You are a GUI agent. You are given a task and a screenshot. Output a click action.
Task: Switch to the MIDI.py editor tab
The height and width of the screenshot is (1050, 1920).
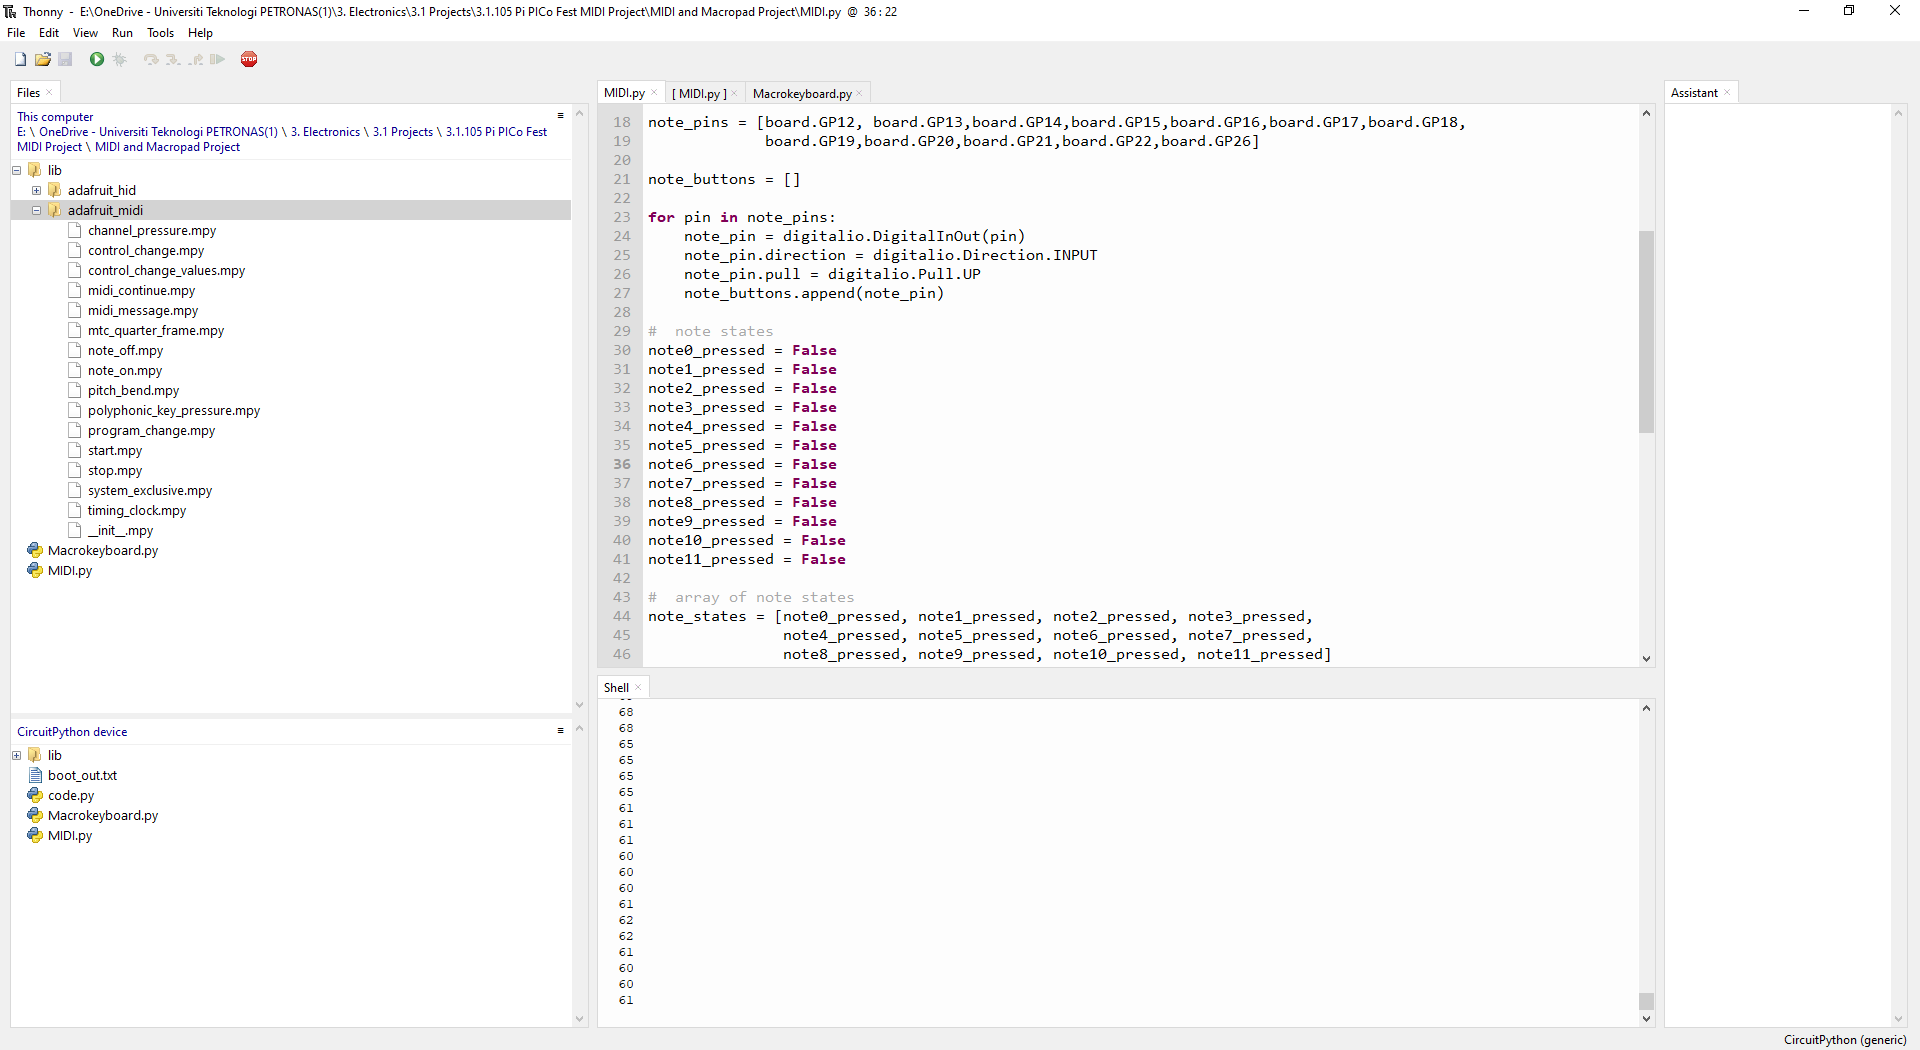624,93
